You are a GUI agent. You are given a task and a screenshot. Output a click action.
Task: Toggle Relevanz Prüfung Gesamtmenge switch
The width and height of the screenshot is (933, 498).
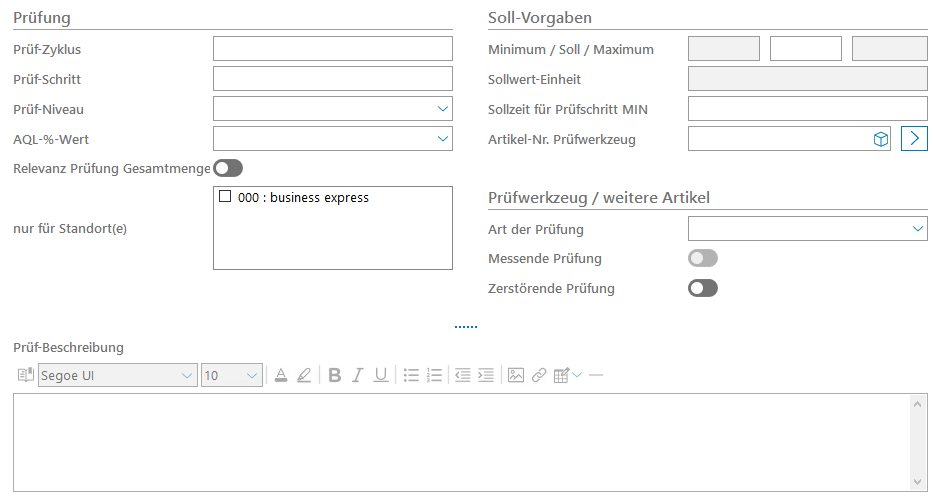tap(227, 168)
